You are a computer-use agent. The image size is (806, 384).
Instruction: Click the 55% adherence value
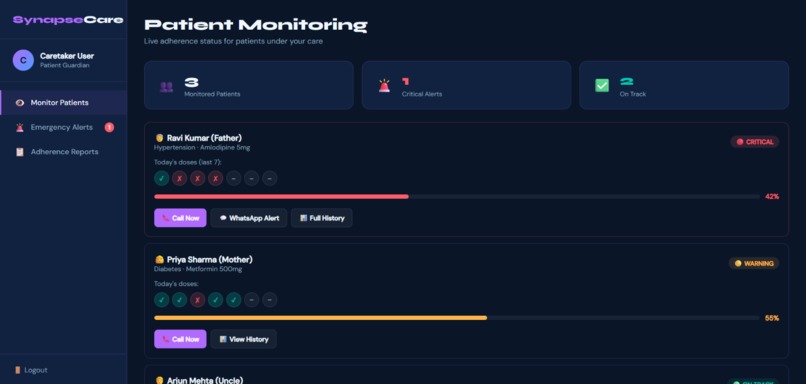click(x=772, y=318)
